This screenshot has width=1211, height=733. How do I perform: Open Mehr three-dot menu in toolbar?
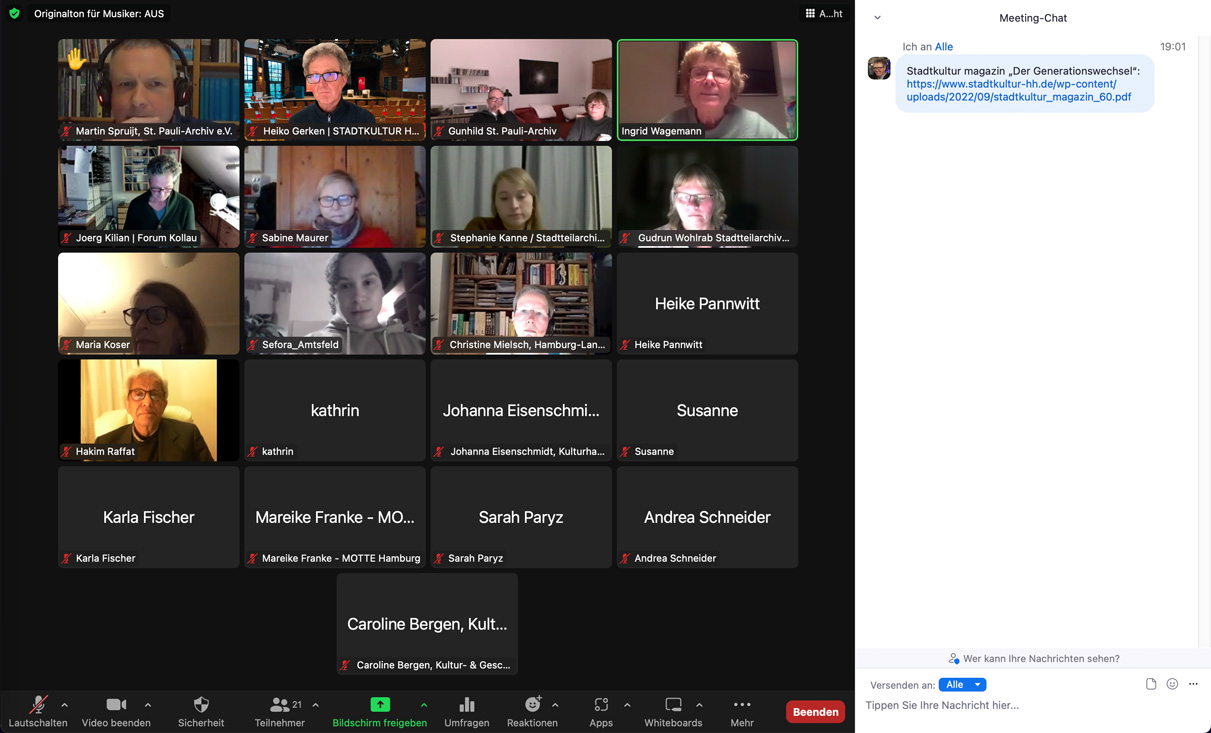point(742,711)
